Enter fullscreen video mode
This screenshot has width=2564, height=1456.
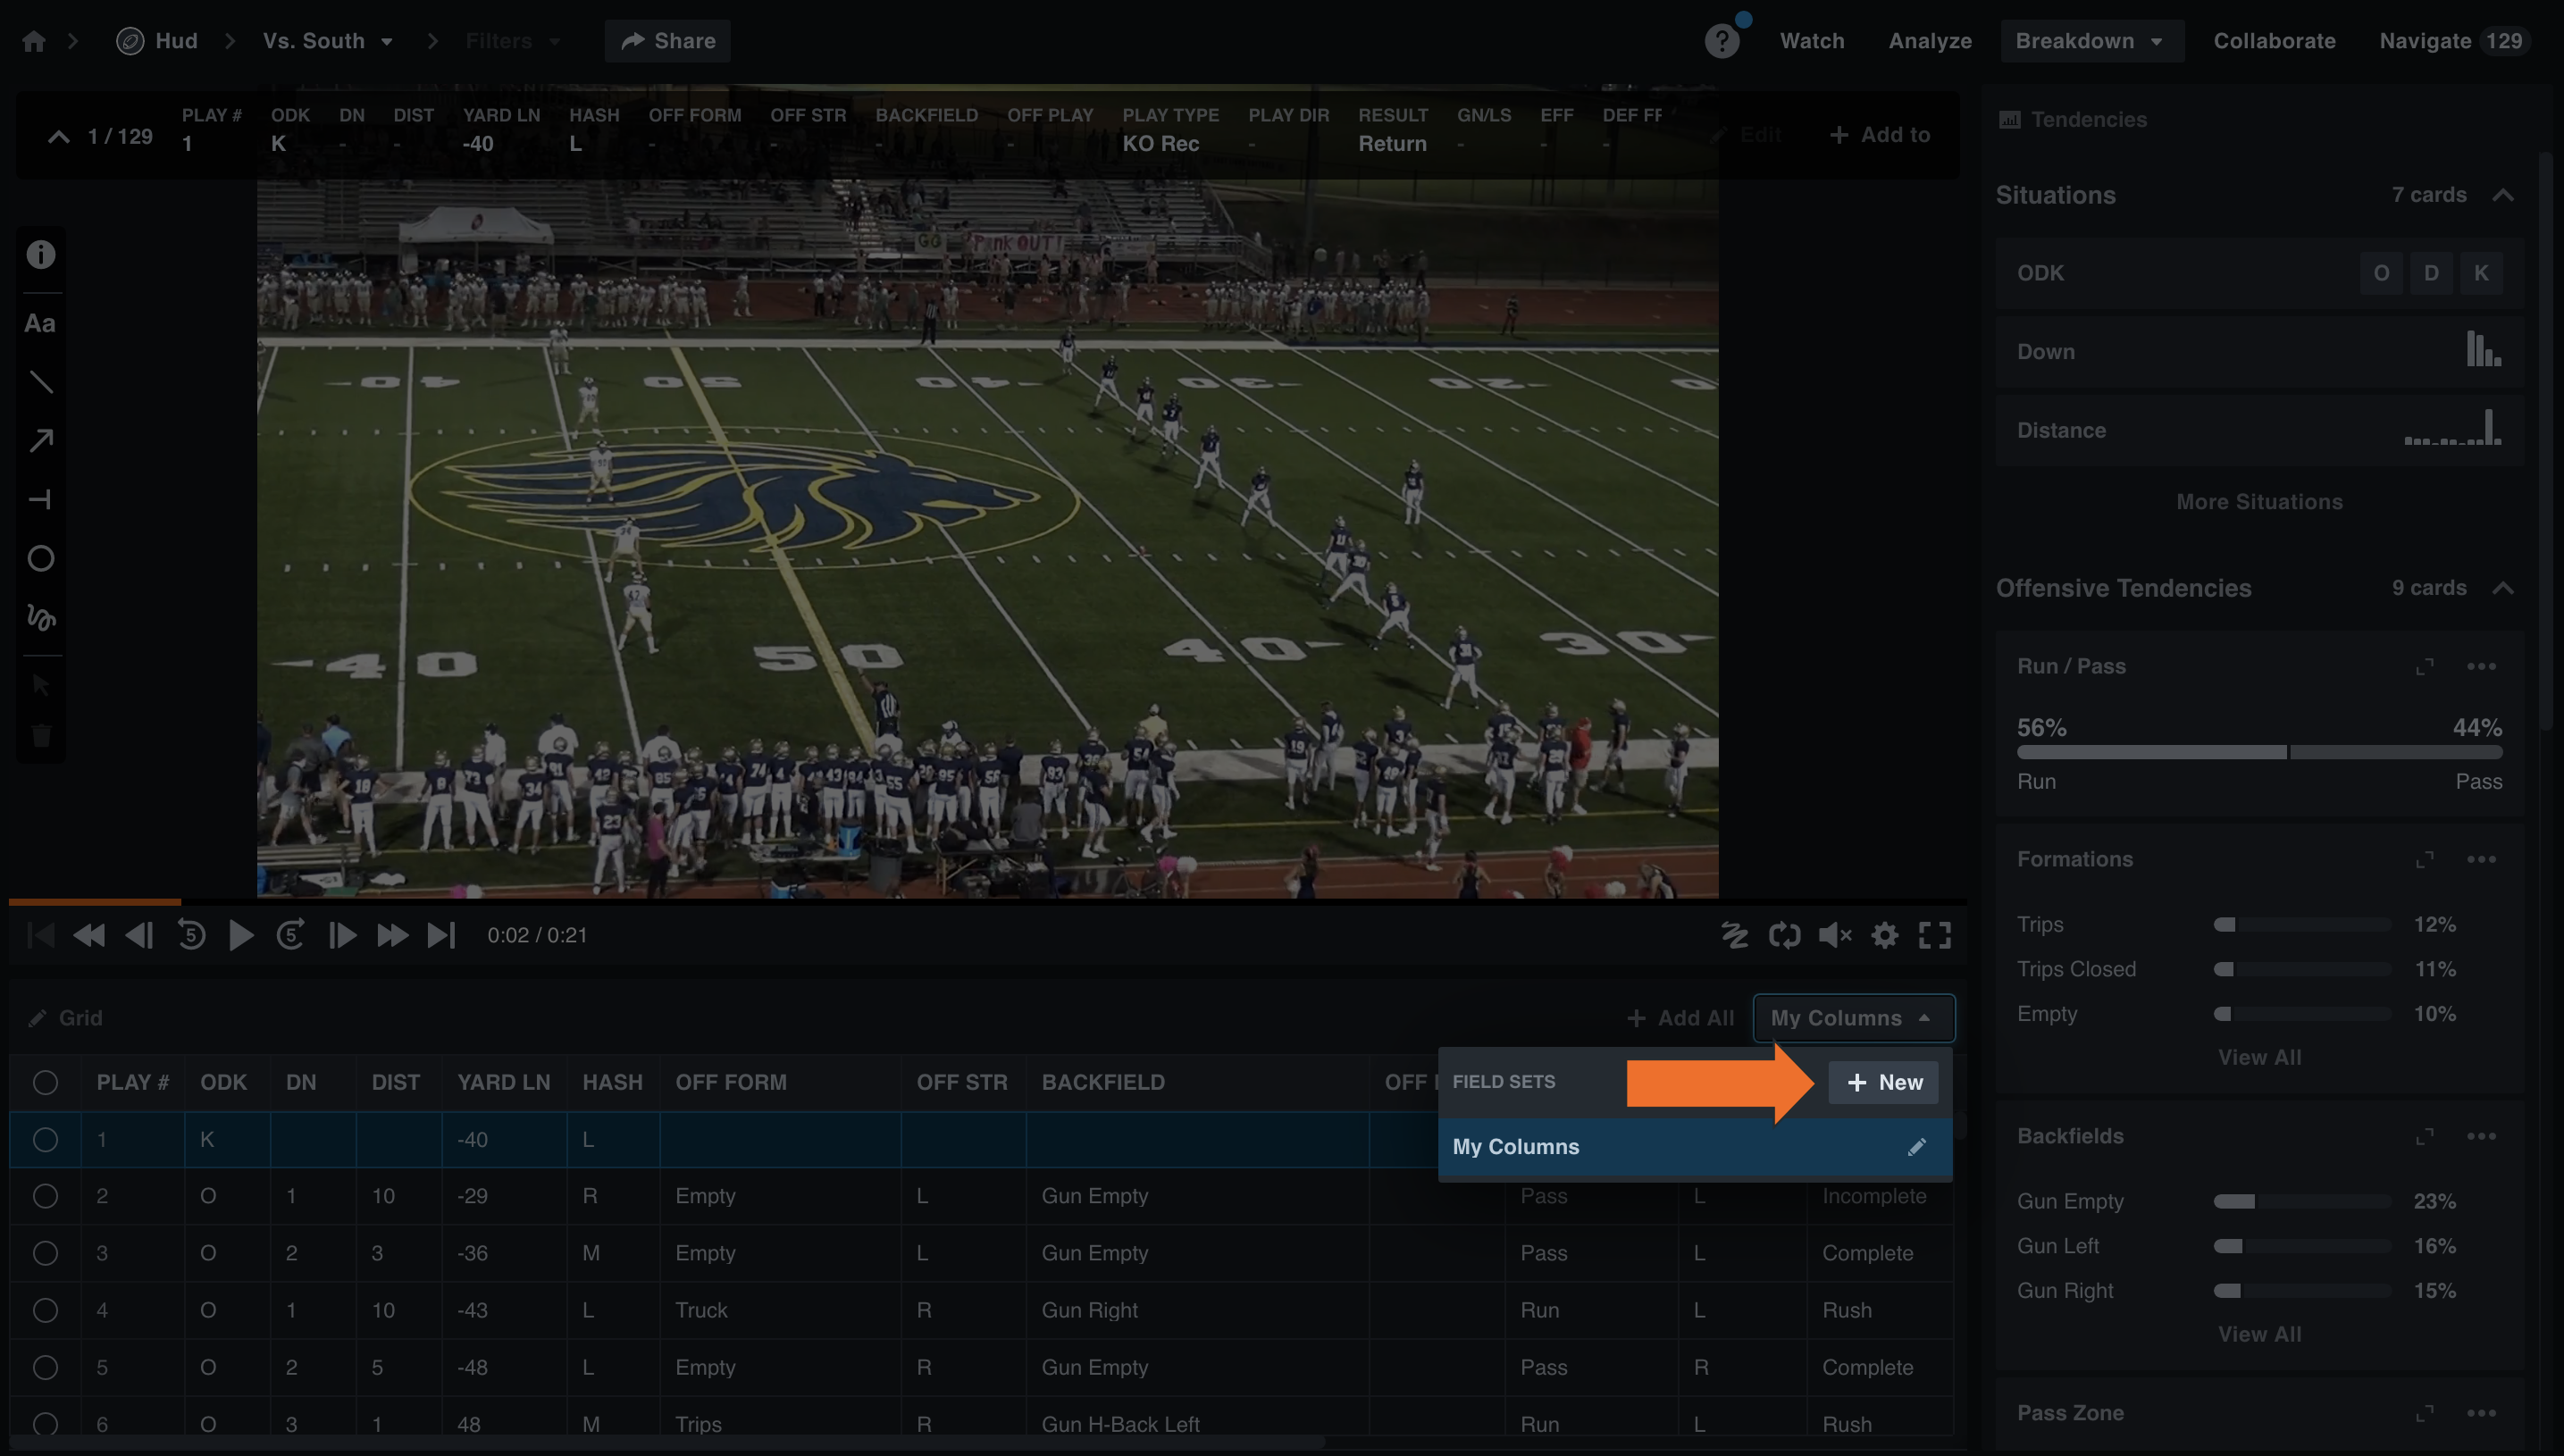(x=1936, y=934)
